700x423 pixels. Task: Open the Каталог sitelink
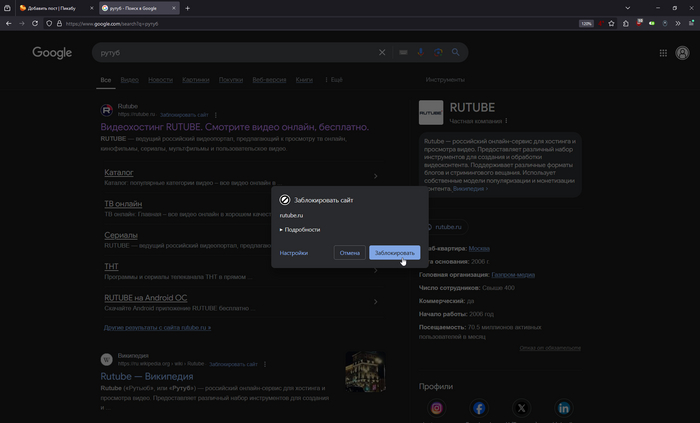pos(119,172)
